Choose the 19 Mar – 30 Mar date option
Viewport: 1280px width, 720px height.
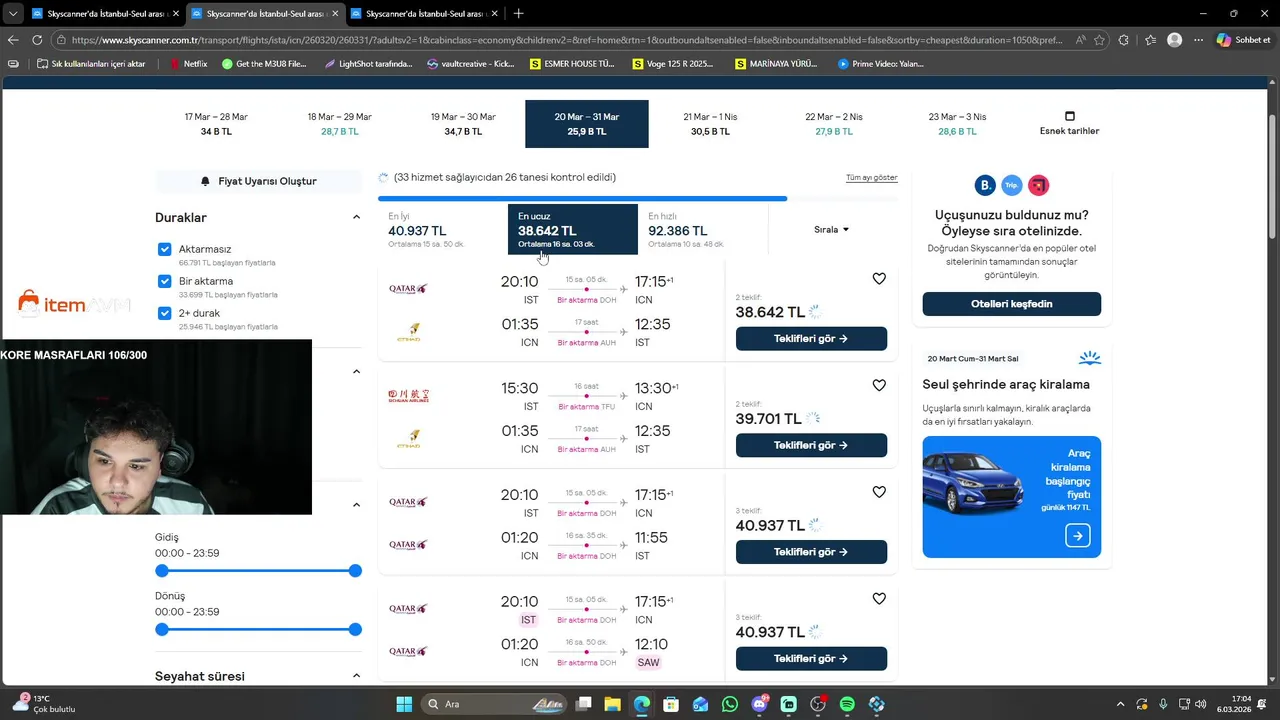tap(463, 124)
